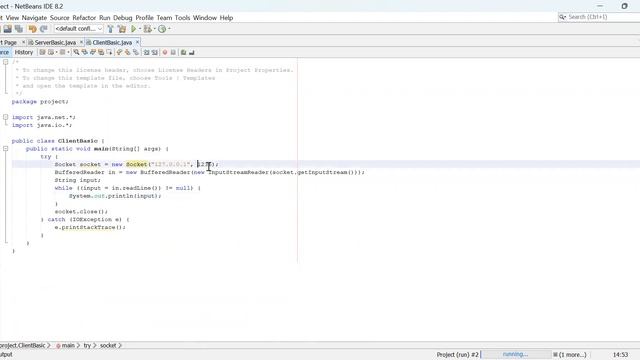Toggle Bookmark on the current line
This screenshot has width=640, height=360.
pos(136,52)
